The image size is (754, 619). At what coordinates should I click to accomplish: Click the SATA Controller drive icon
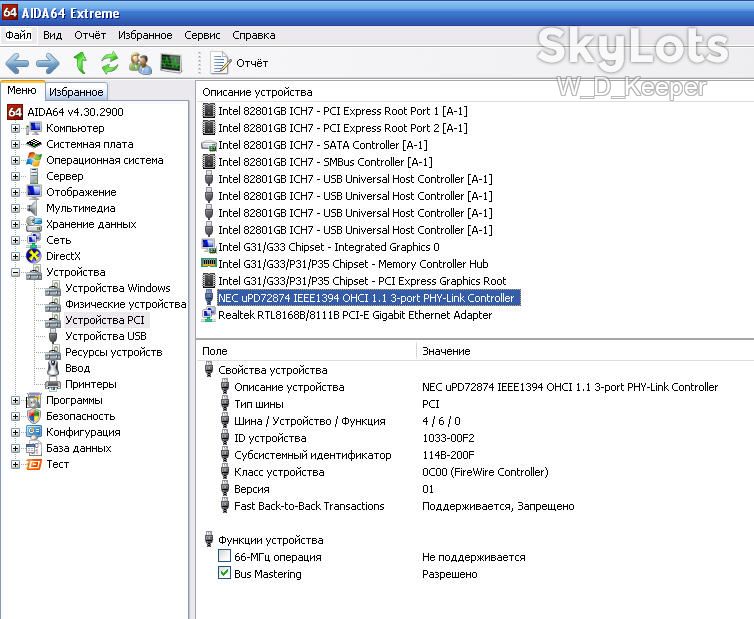(x=208, y=145)
